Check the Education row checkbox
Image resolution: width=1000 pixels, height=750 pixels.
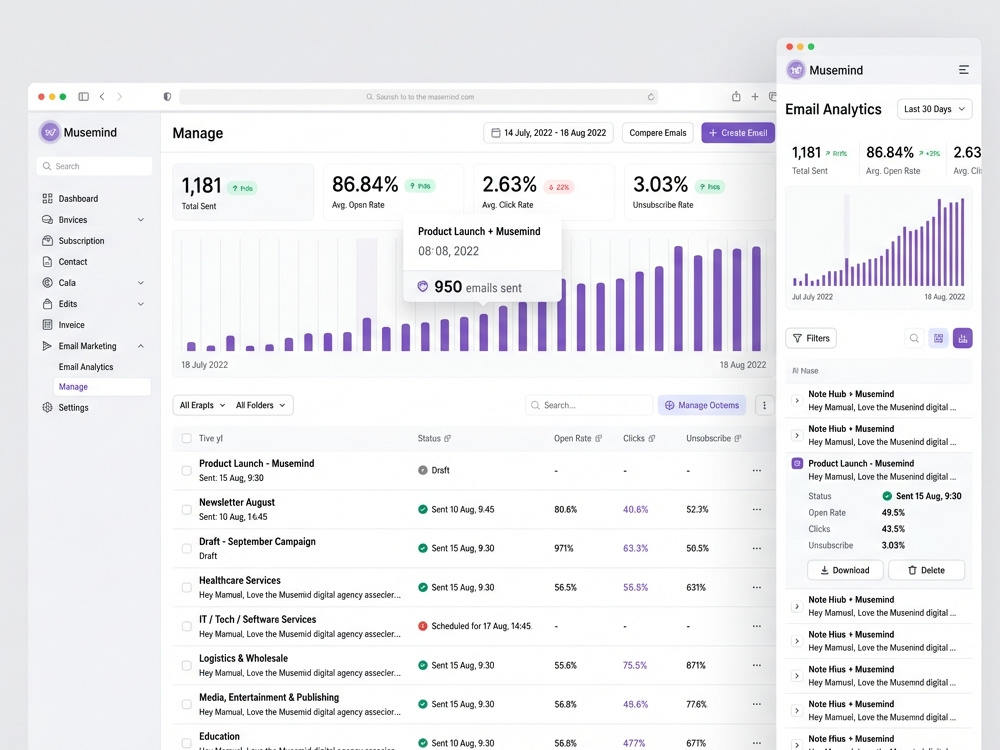pyautogui.click(x=186, y=743)
